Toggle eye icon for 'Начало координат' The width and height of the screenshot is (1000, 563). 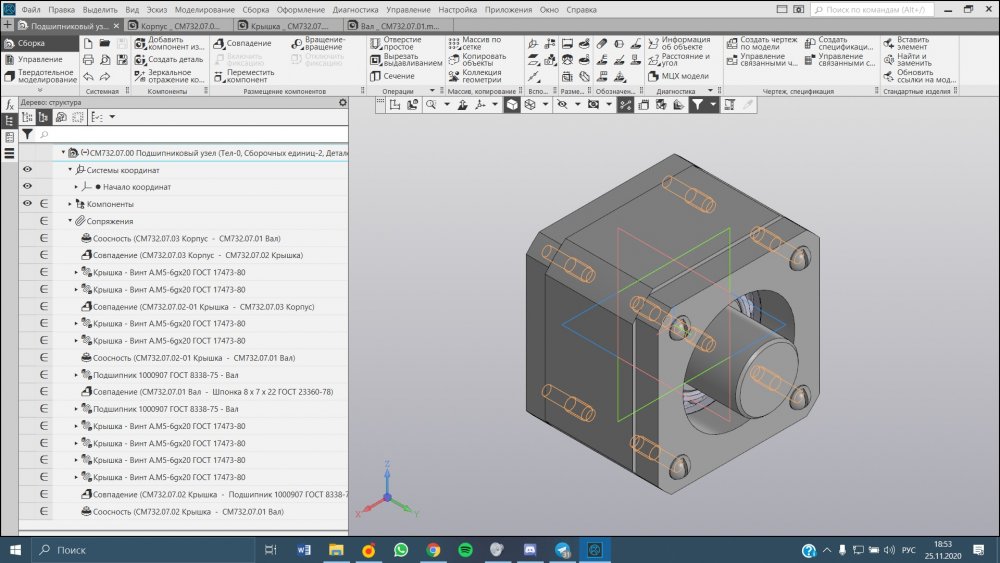click(x=27, y=187)
